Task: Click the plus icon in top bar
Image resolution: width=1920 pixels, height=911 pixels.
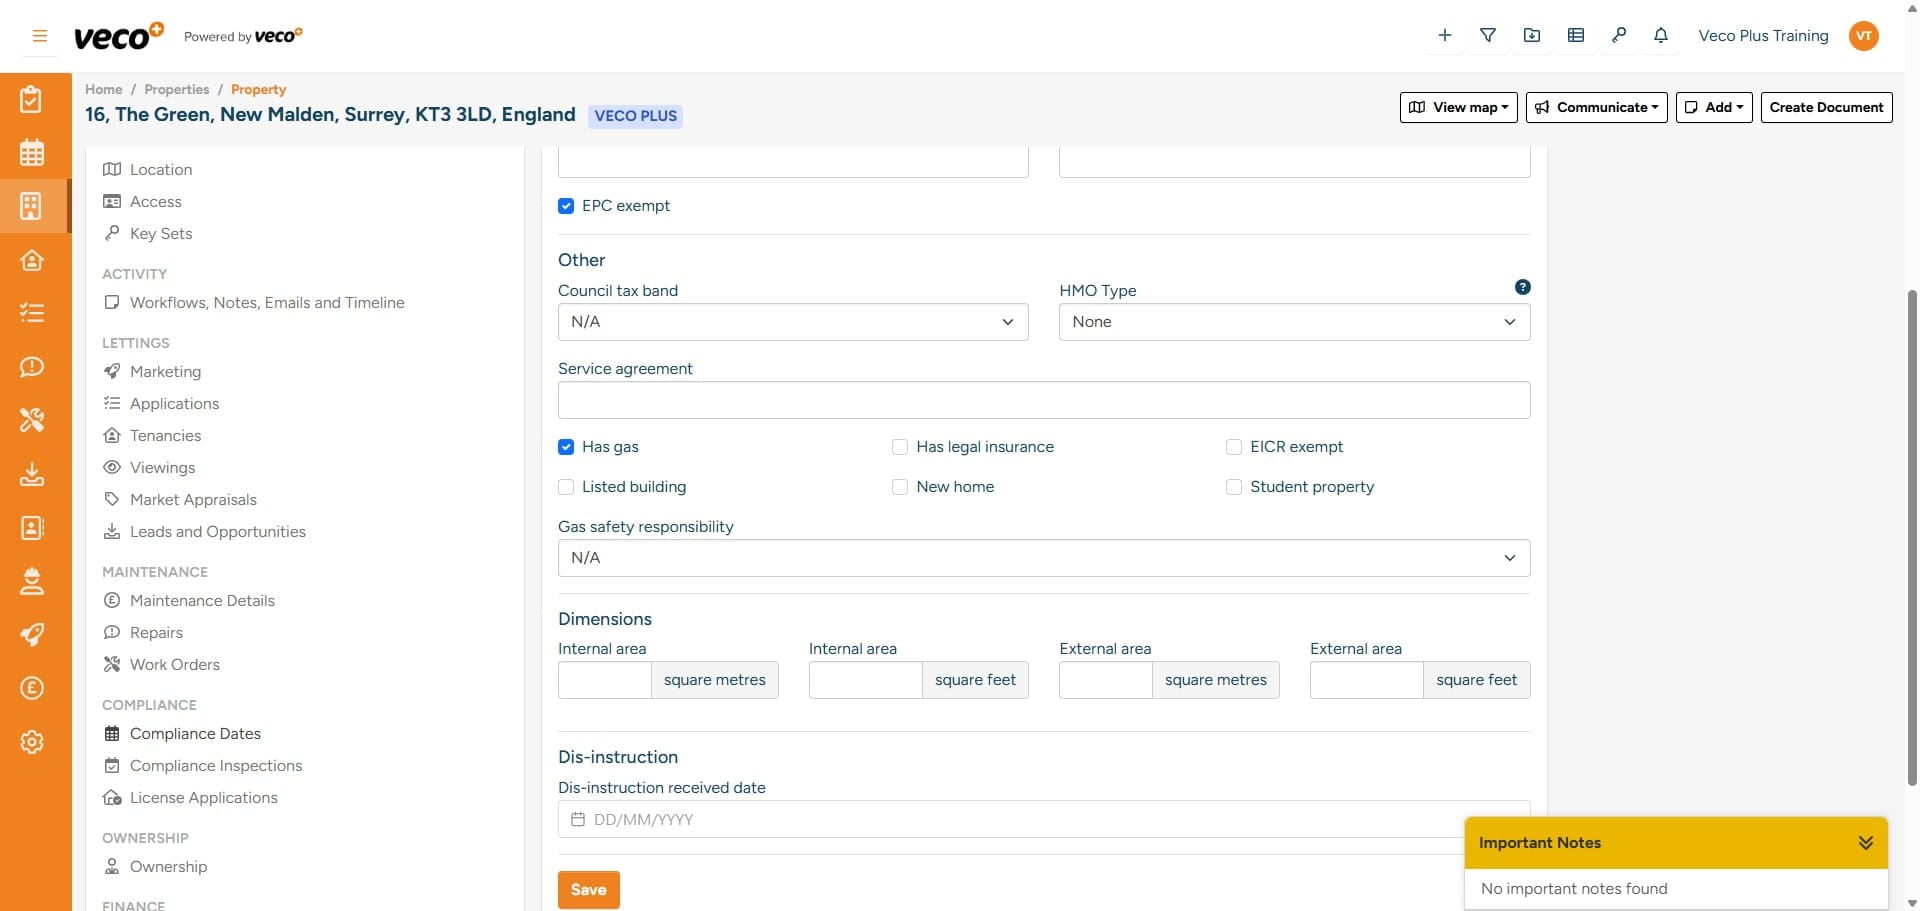Action: 1445,36
